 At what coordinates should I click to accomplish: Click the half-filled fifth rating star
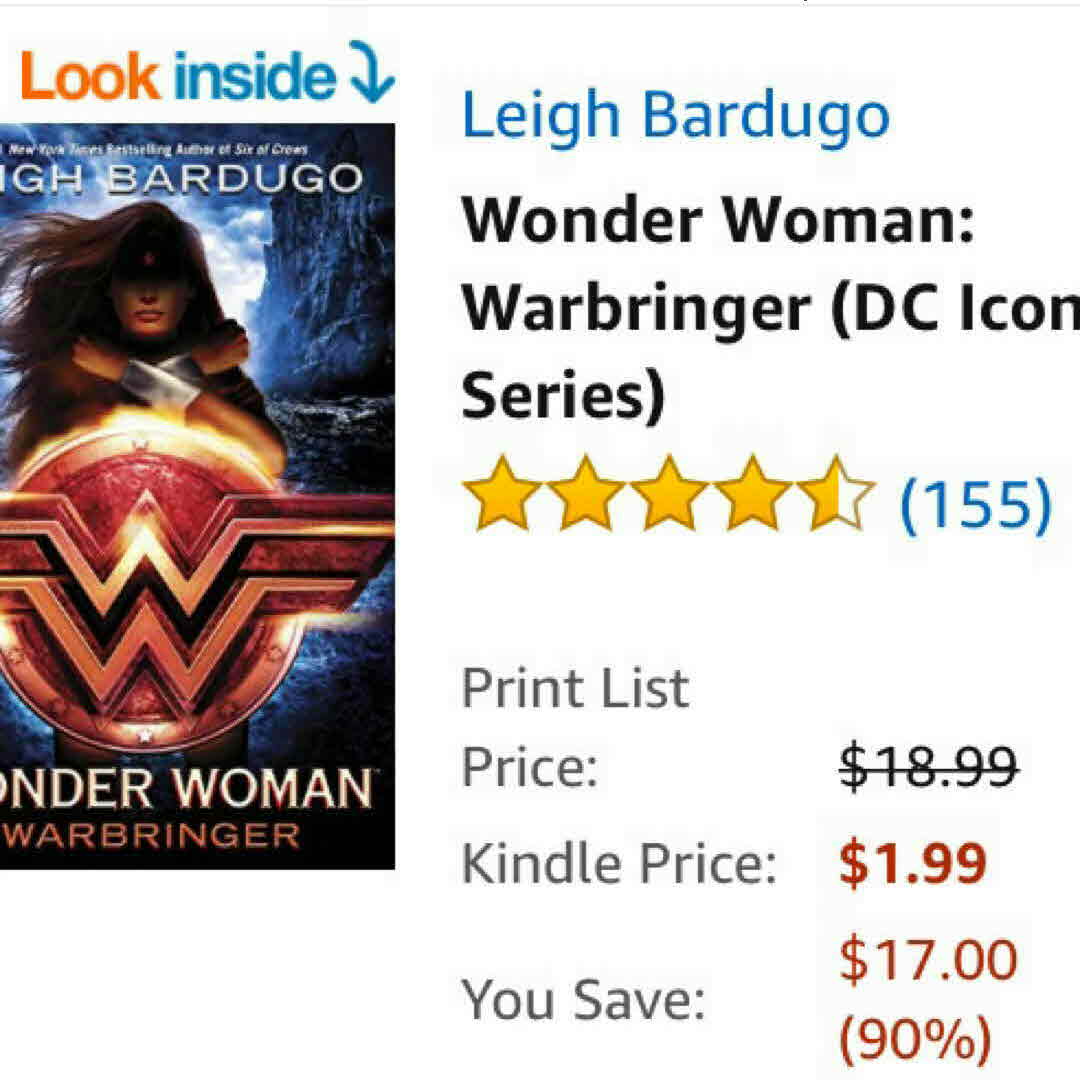coord(836,494)
